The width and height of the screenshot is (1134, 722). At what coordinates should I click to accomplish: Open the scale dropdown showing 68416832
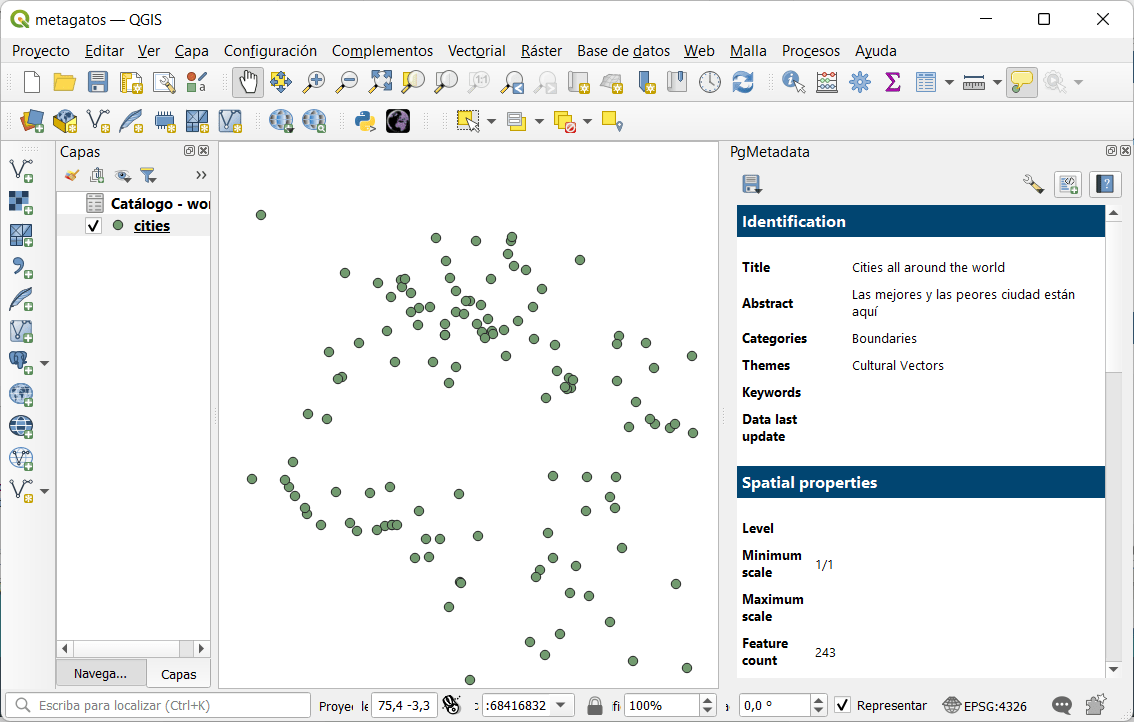558,705
